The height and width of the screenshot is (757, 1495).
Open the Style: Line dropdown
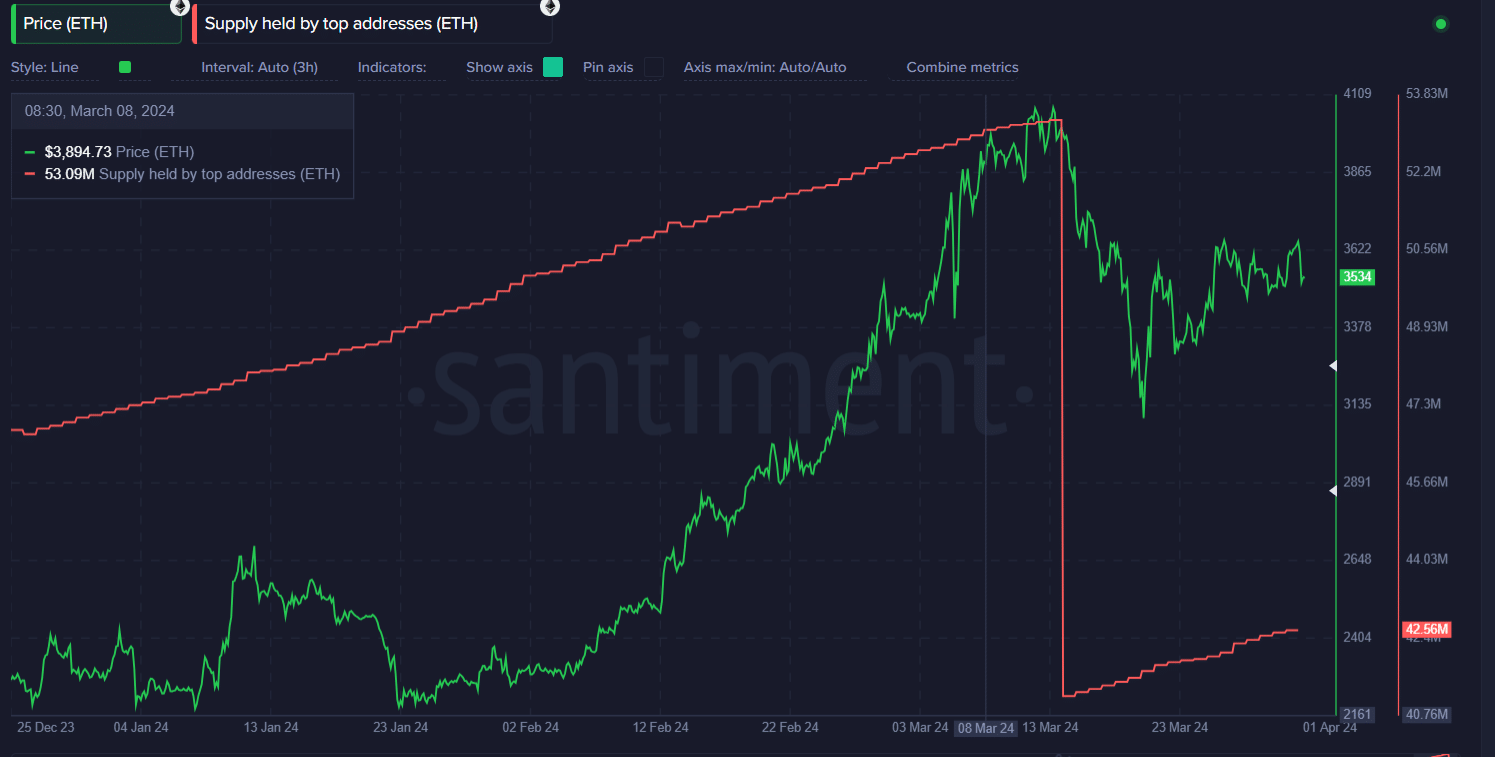point(45,68)
